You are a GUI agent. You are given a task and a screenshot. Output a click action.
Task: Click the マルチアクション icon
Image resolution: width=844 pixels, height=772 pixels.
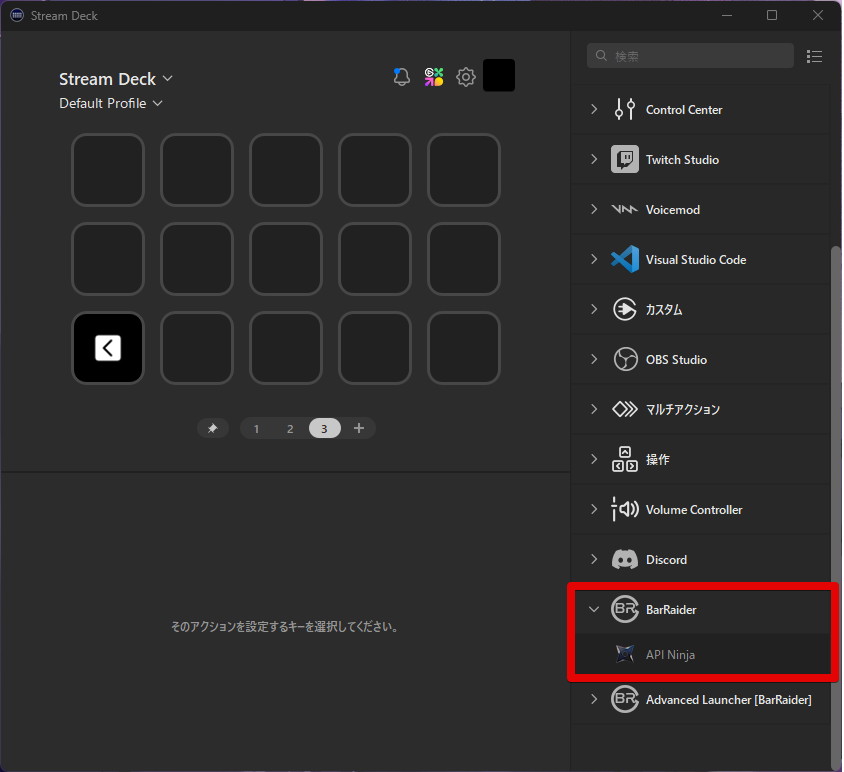click(624, 409)
